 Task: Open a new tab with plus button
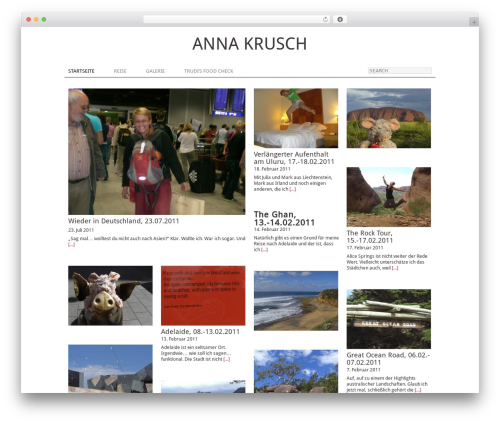tap(474, 22)
